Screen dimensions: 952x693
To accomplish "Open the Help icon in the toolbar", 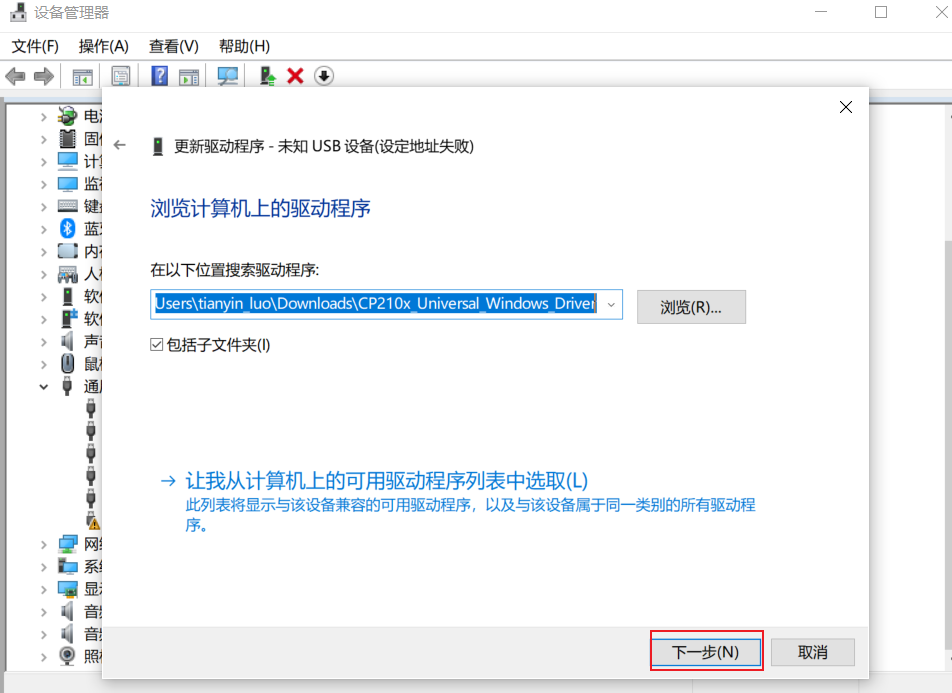I will pyautogui.click(x=158, y=76).
